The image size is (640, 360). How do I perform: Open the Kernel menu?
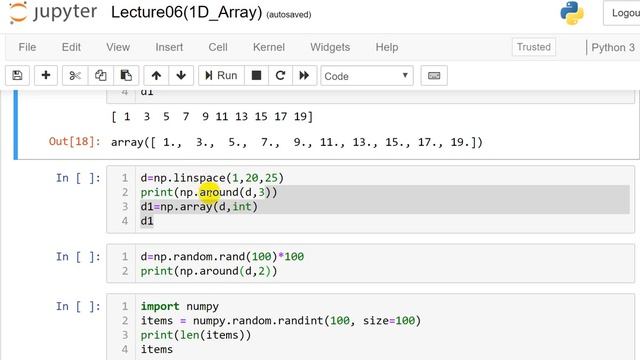coord(269,47)
